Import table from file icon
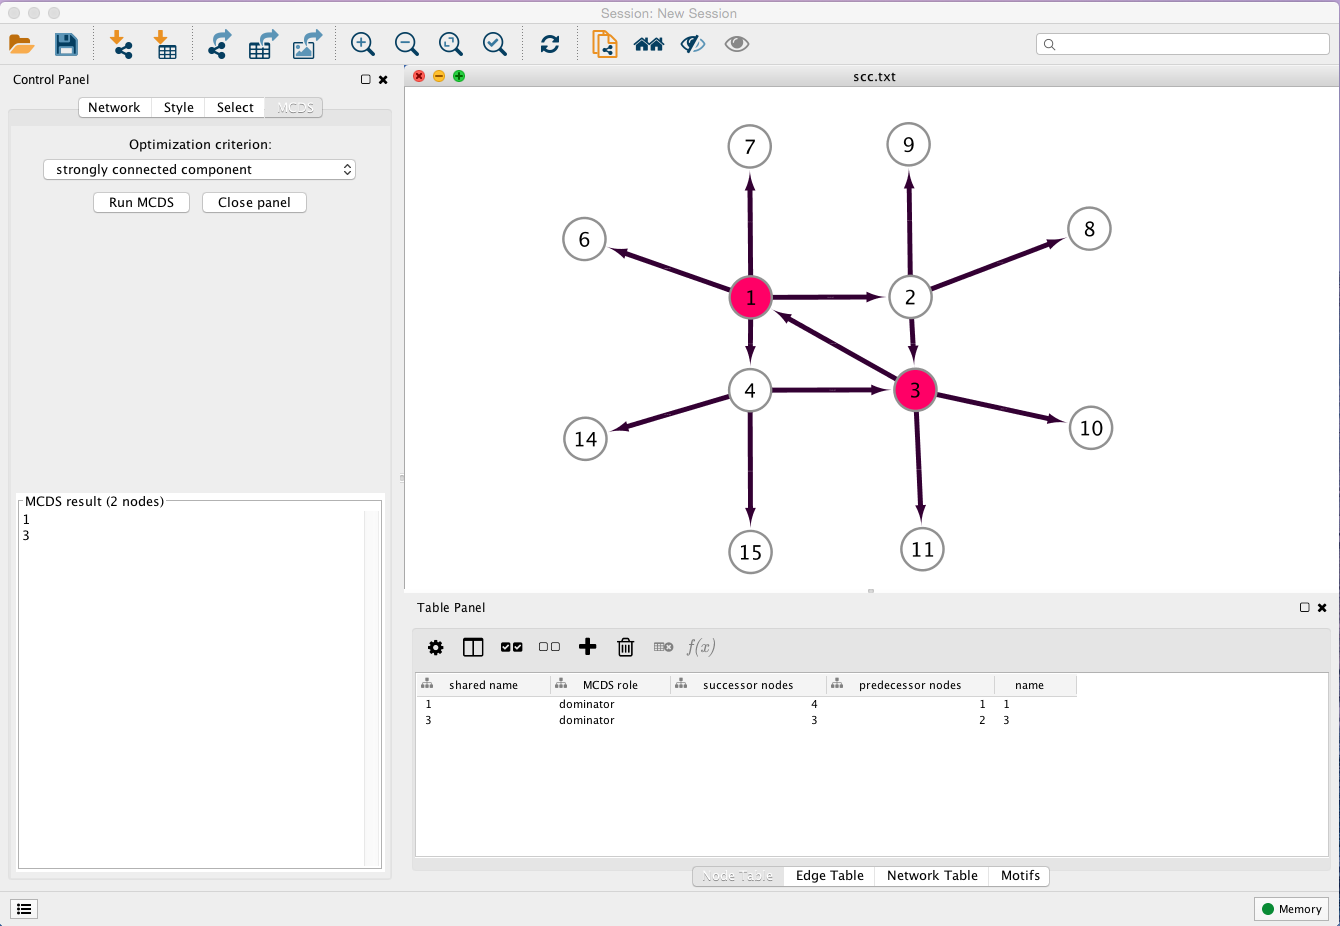Viewport: 1340px width, 926px height. click(165, 44)
